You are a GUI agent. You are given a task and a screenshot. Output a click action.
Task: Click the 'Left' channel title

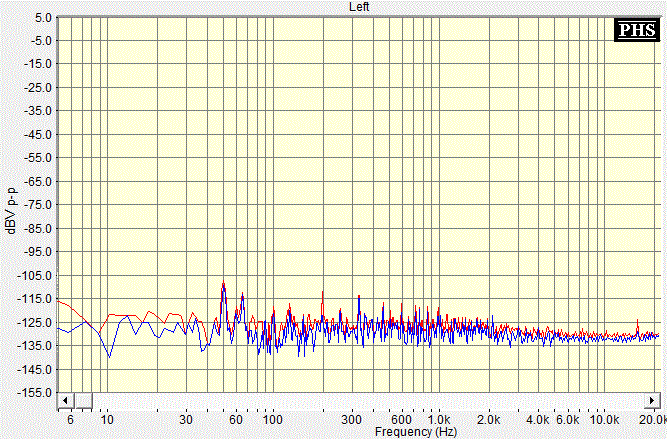[x=359, y=7]
